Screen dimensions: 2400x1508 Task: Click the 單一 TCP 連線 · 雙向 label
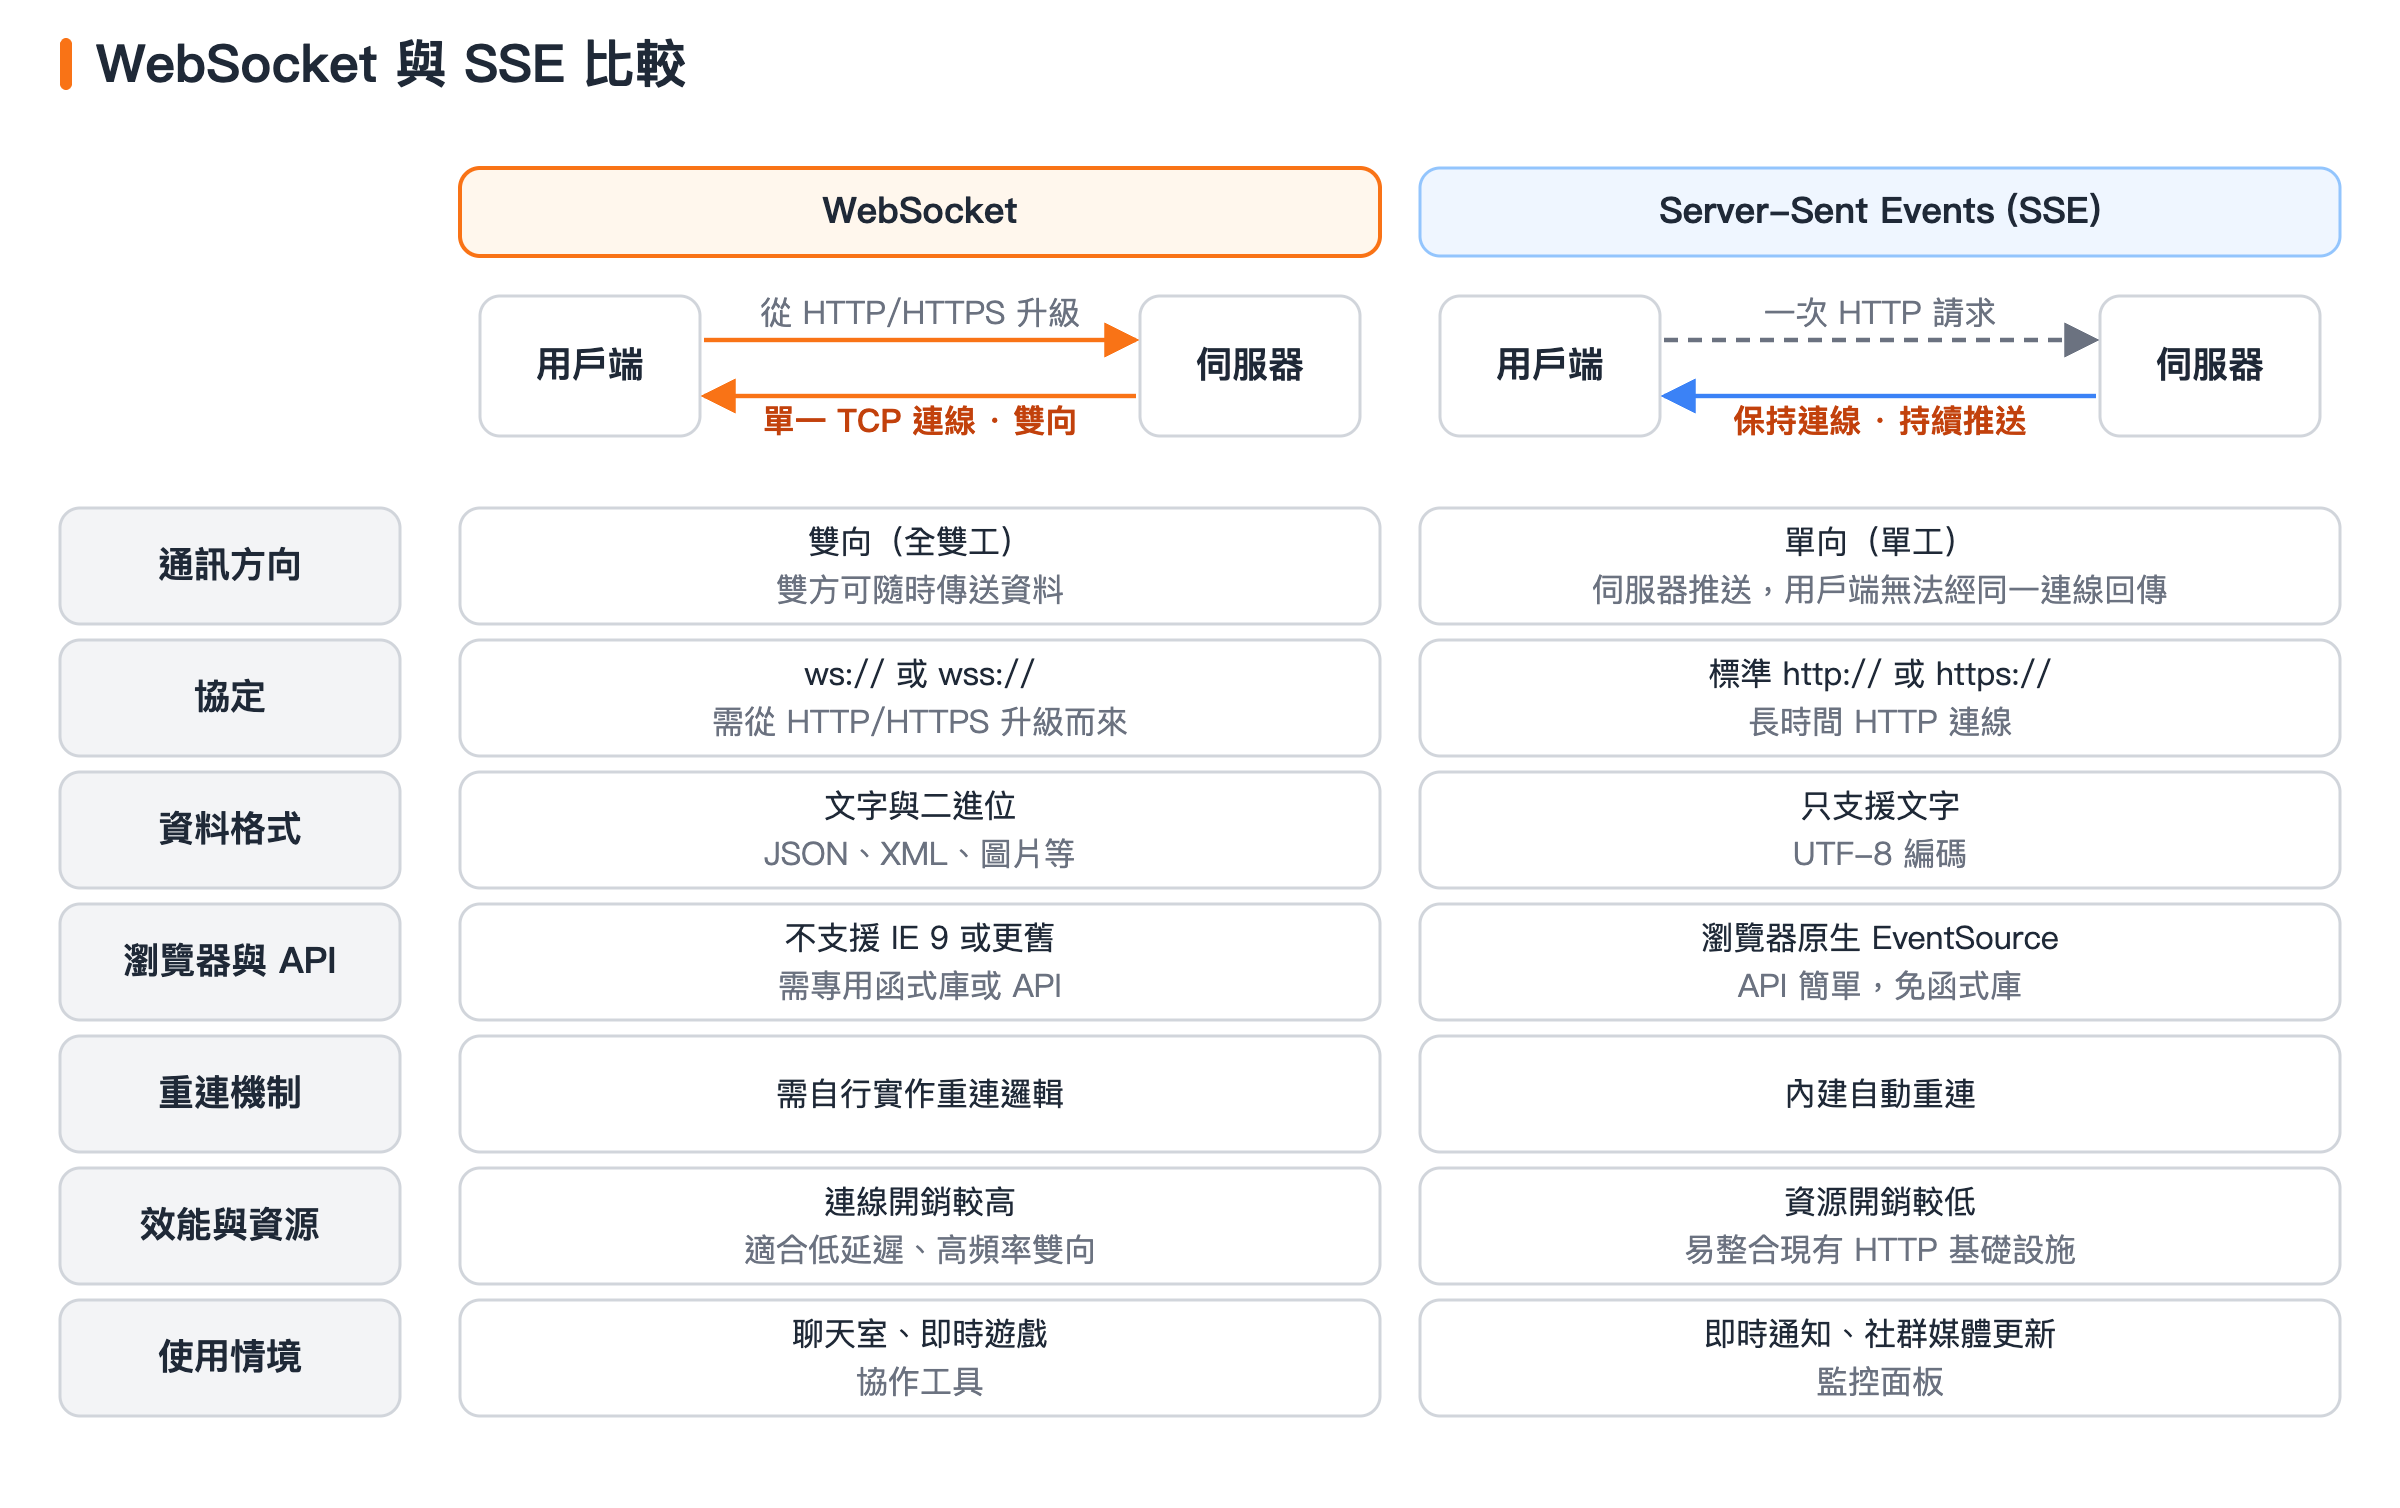tap(920, 421)
